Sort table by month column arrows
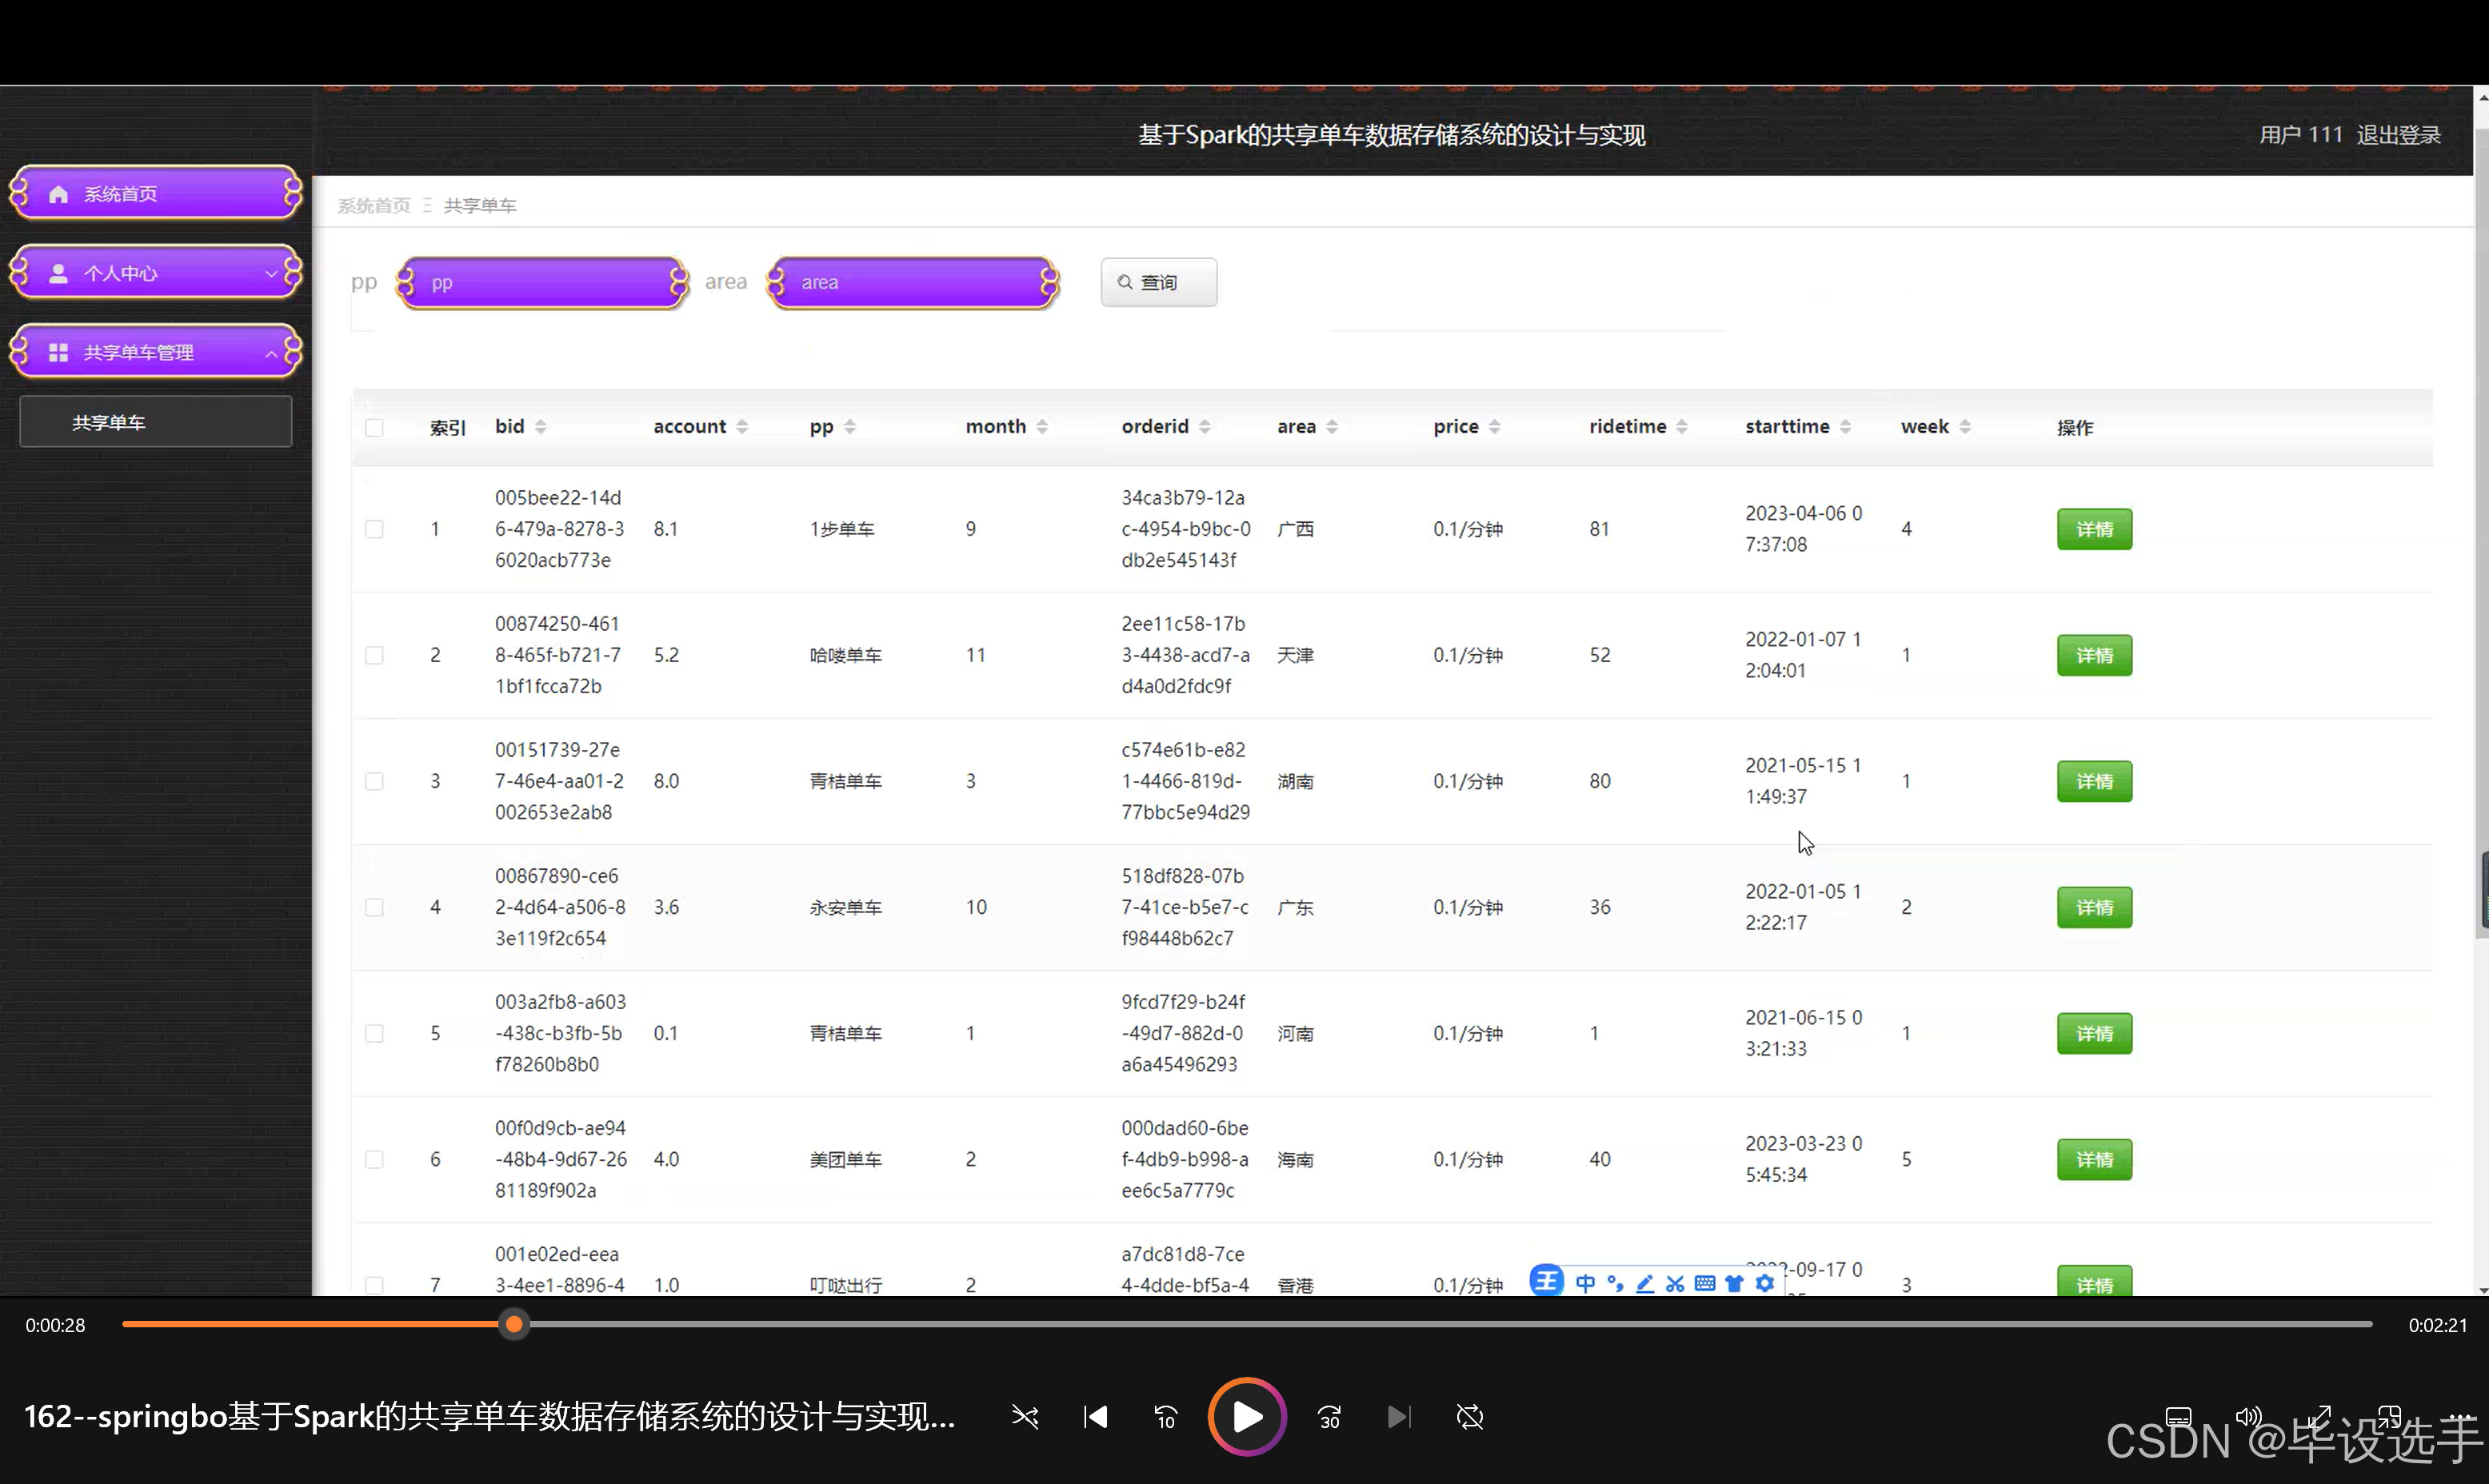This screenshot has width=2489, height=1484. click(x=1042, y=427)
